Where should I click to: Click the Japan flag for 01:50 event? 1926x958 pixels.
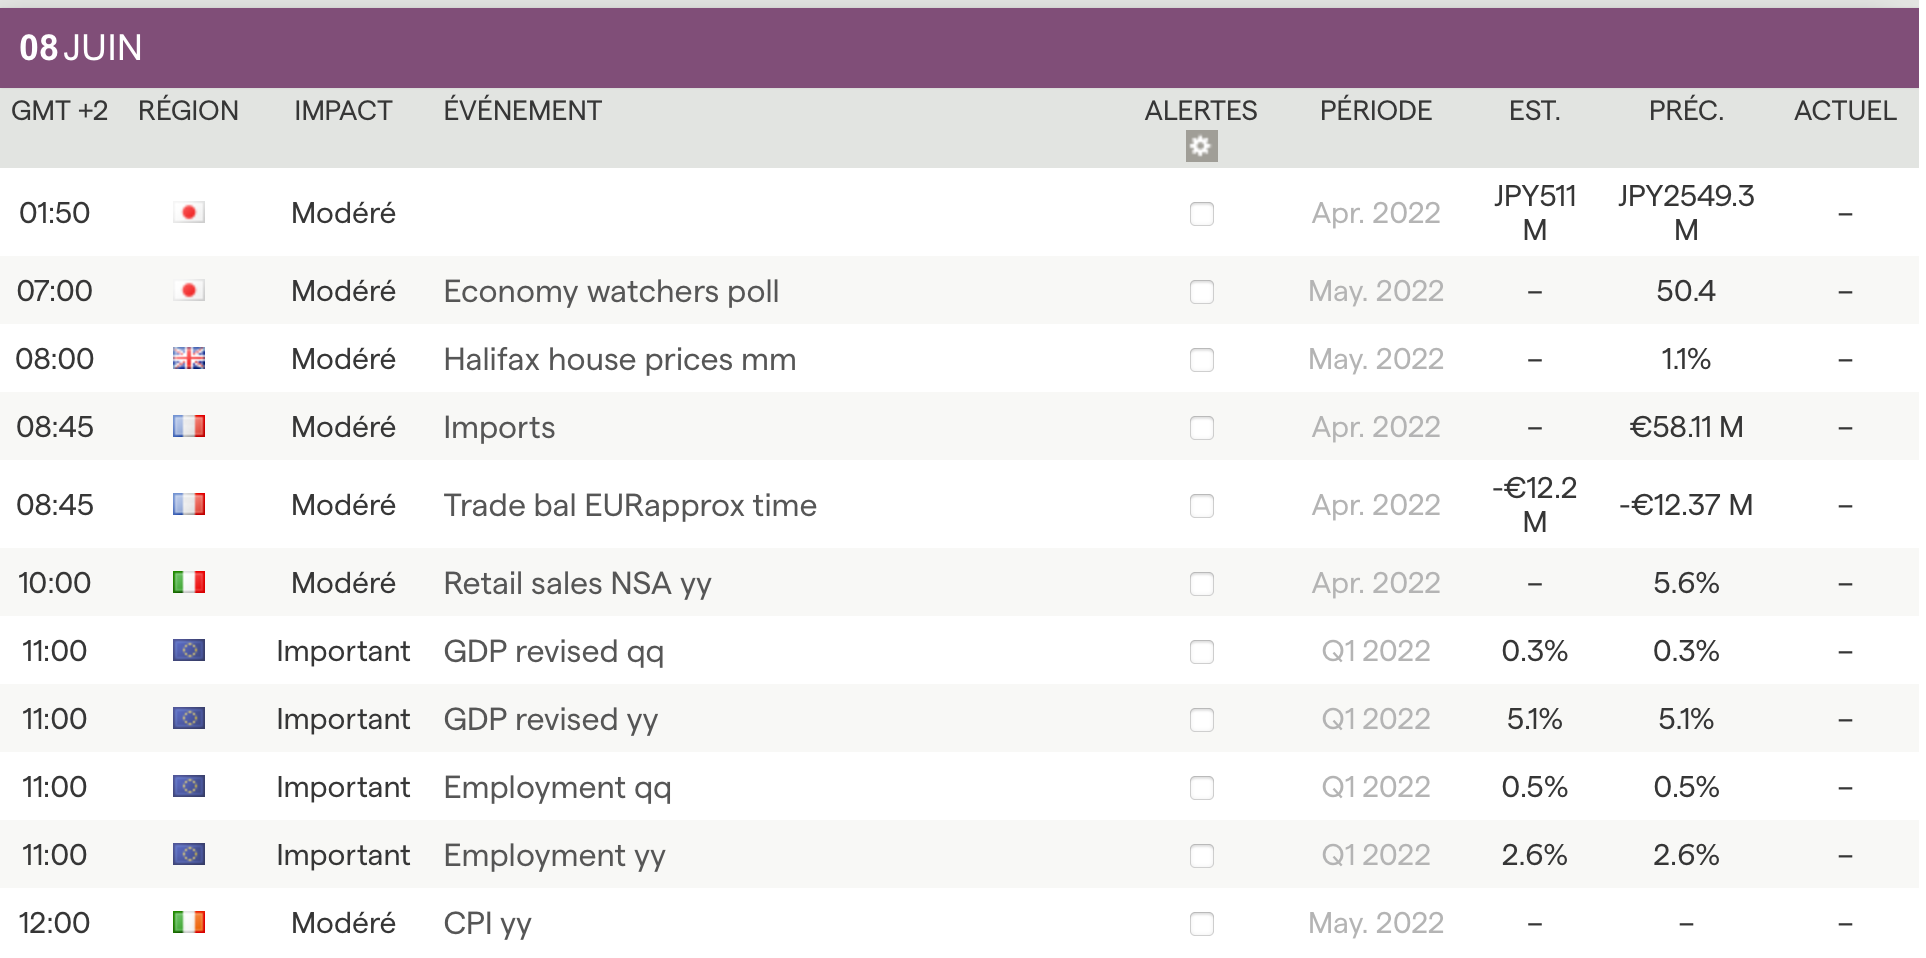coord(188,212)
